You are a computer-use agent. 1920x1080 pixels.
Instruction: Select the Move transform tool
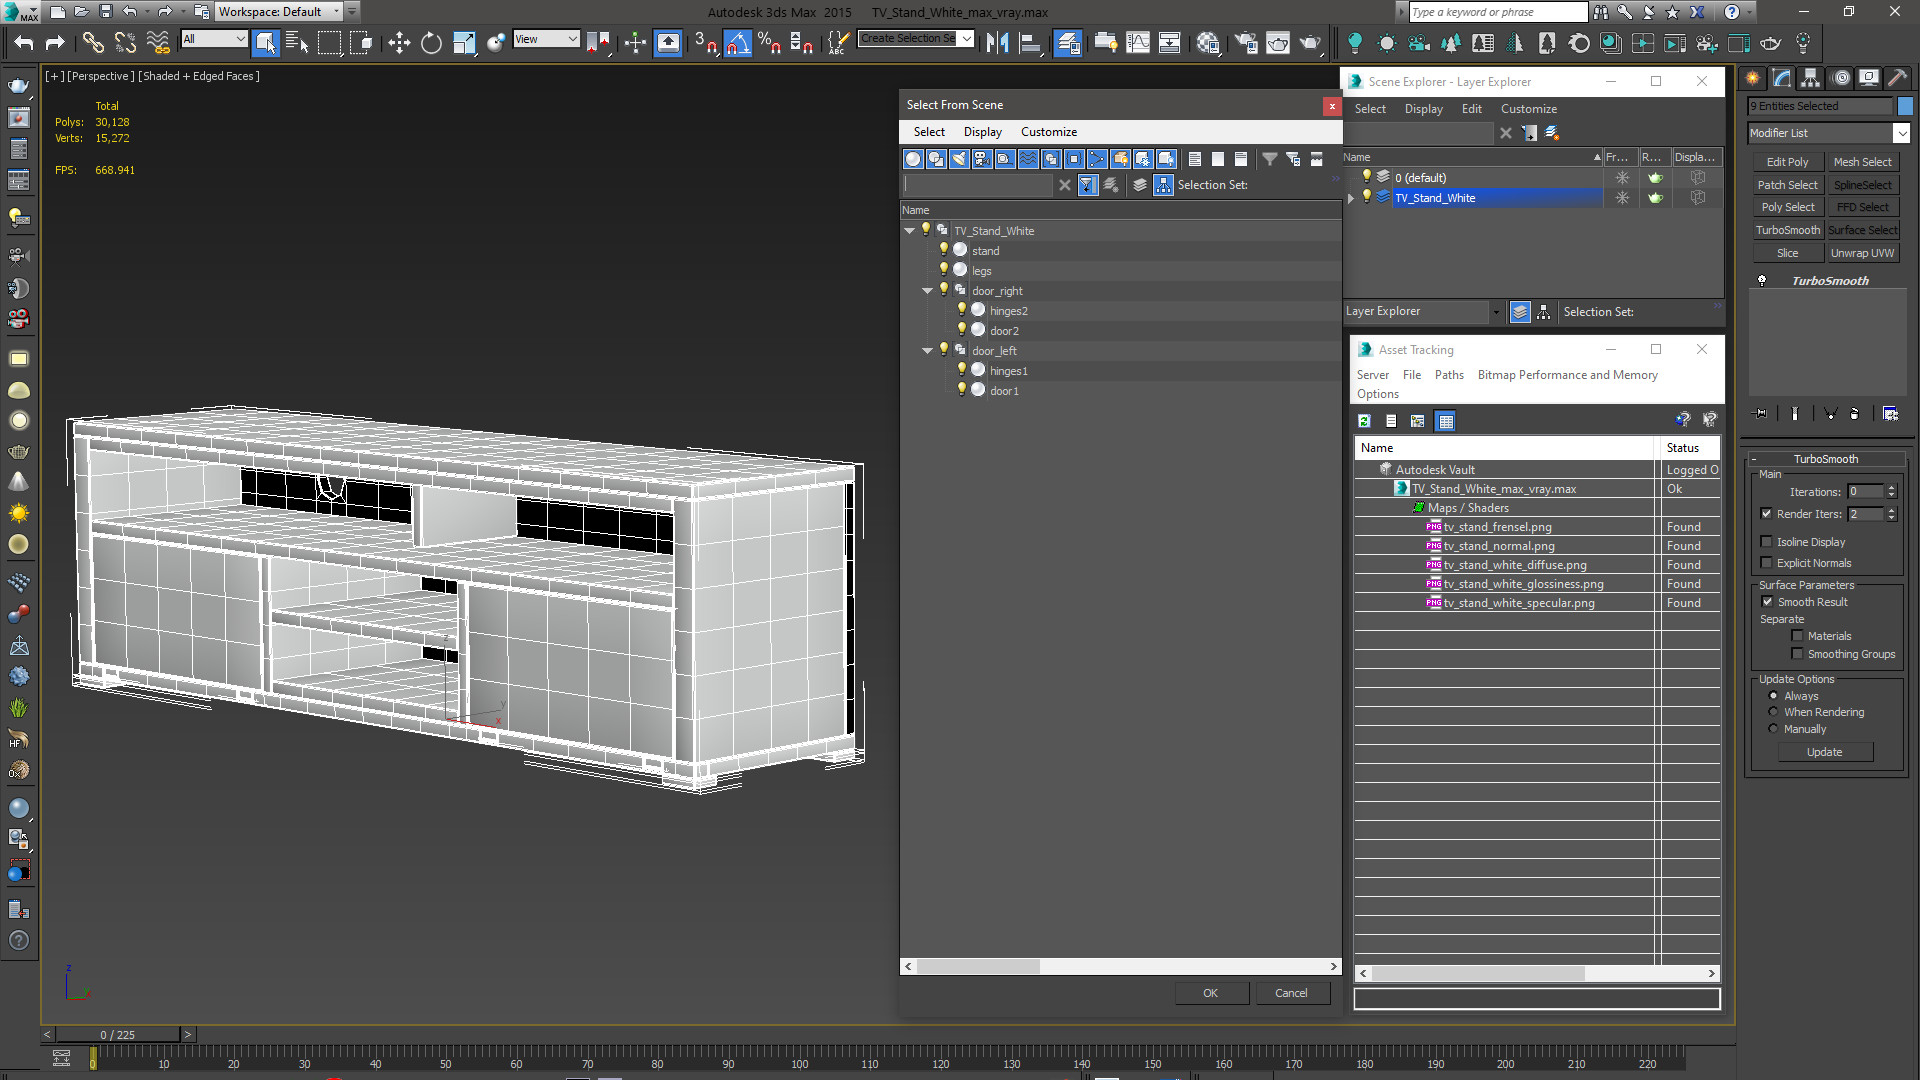tap(399, 42)
